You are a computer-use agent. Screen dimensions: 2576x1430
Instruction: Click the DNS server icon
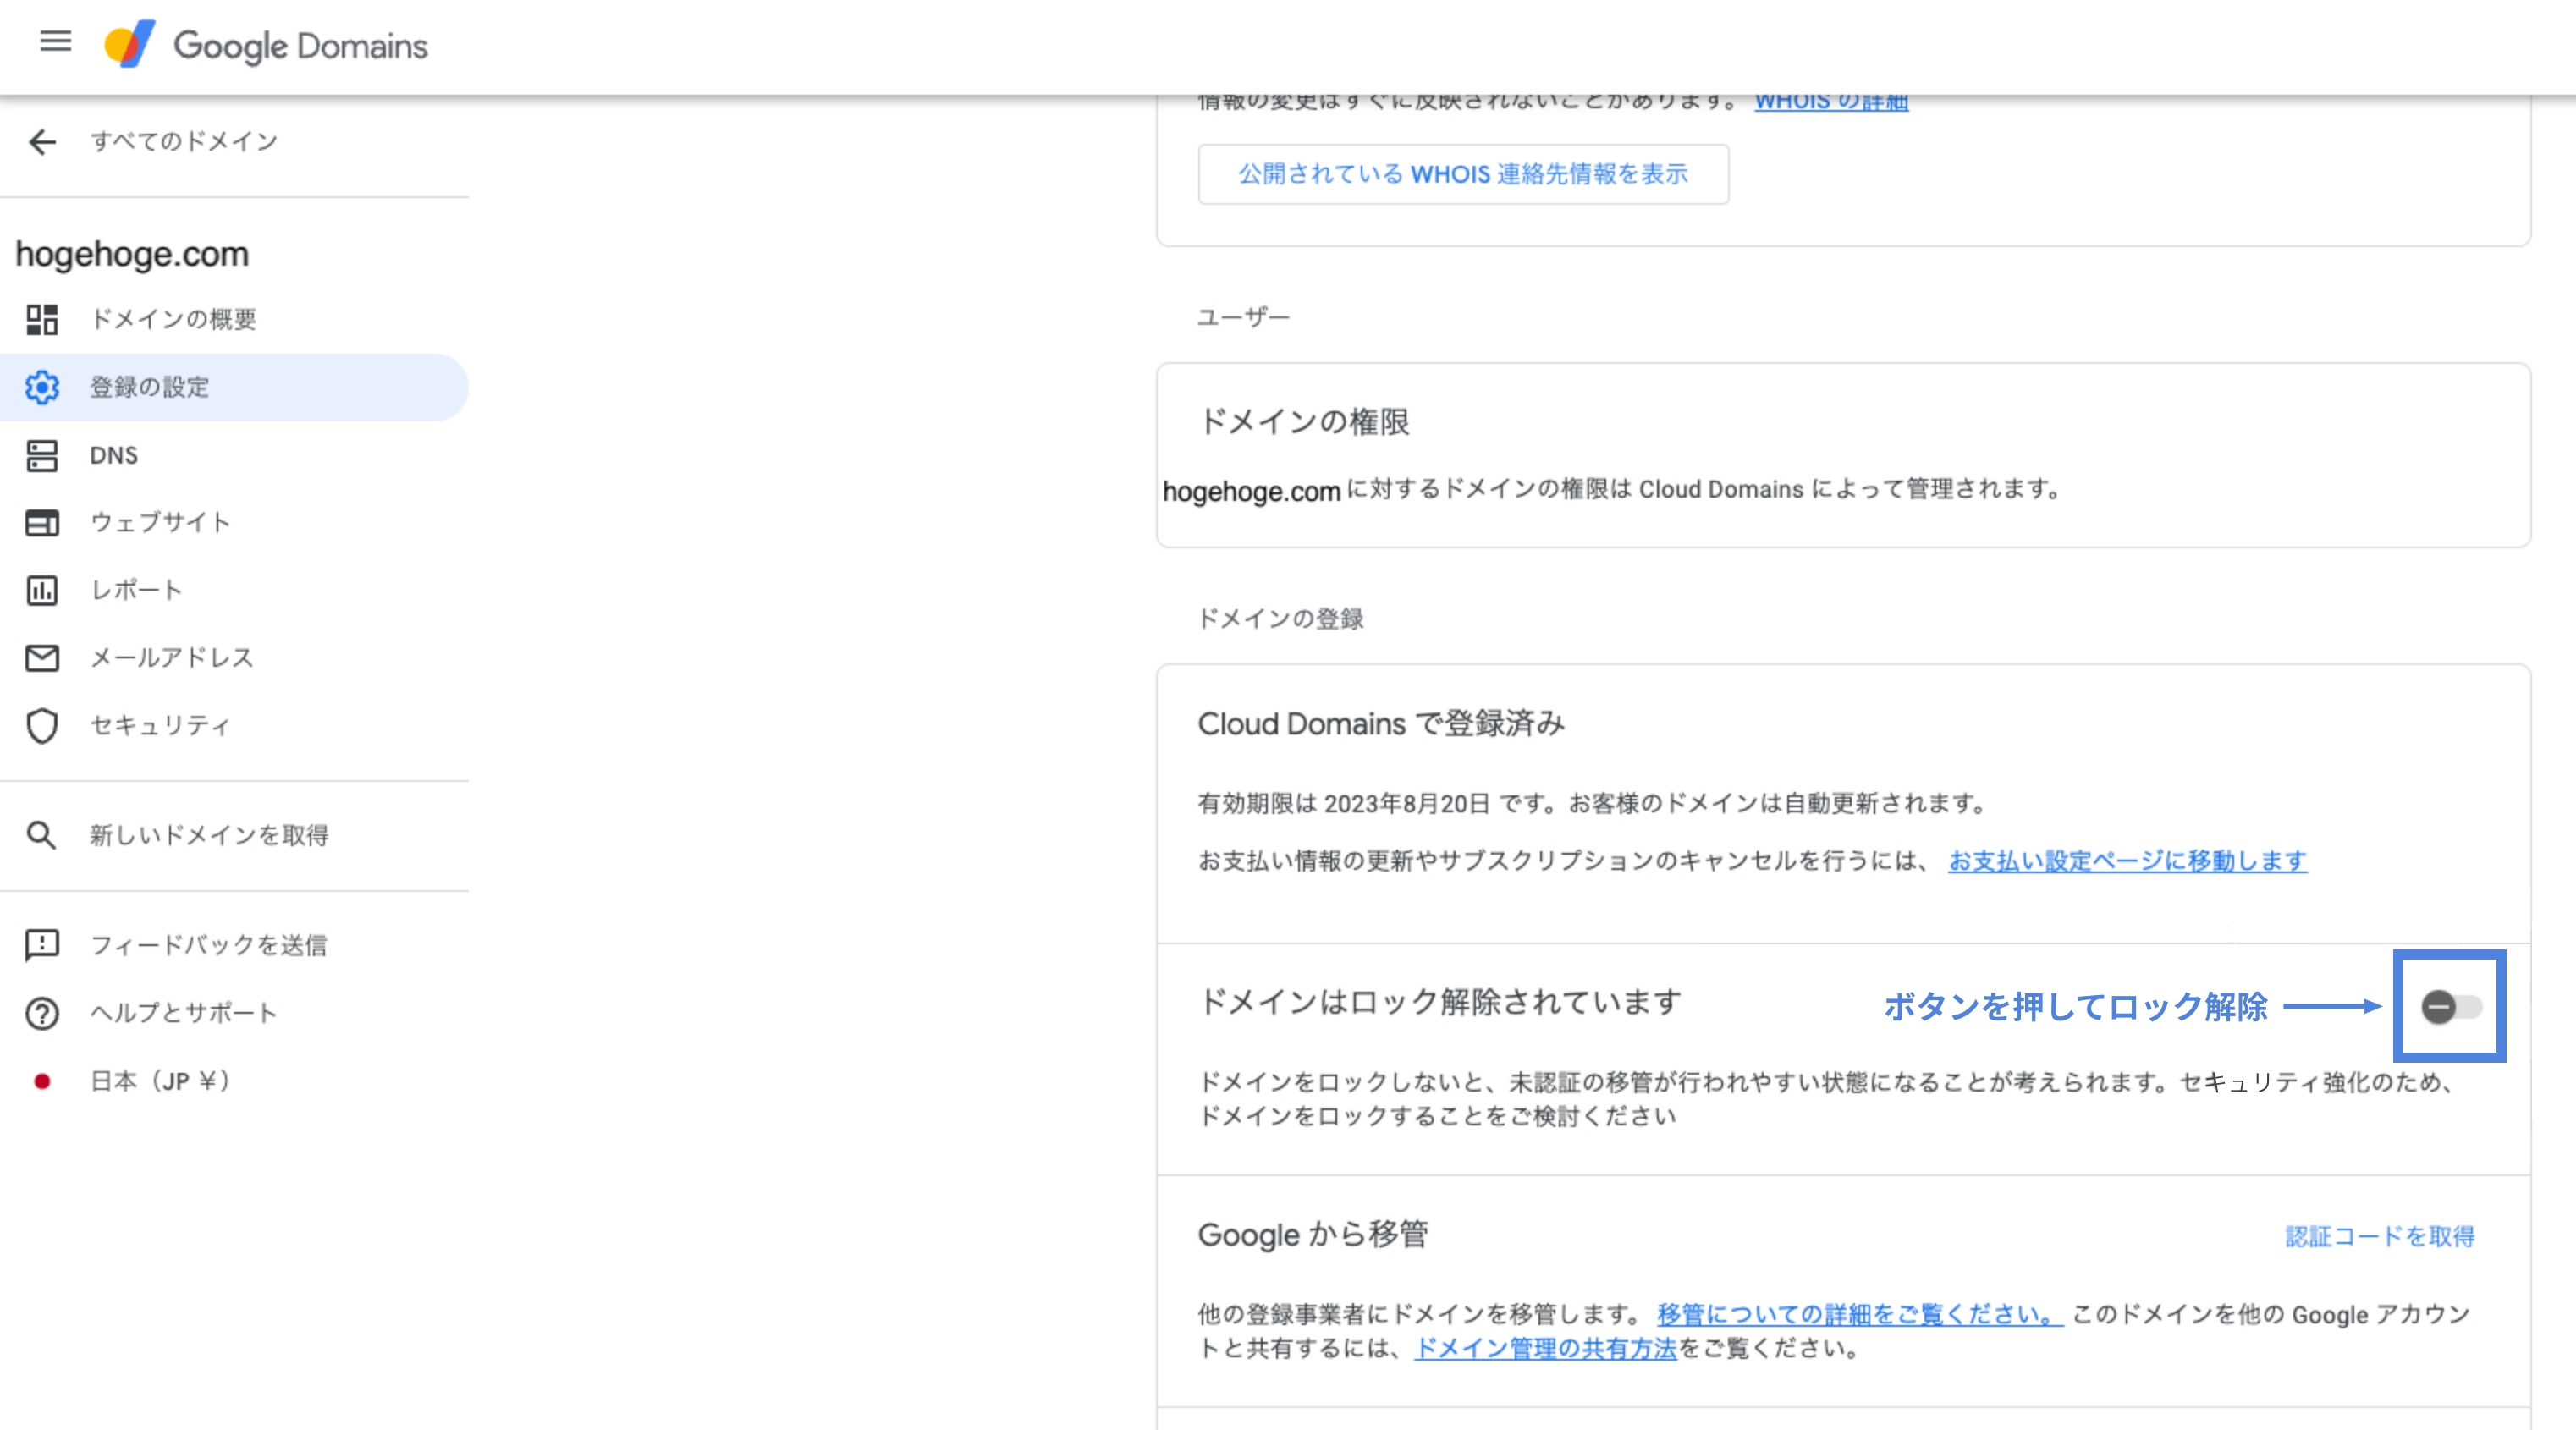coord(42,455)
